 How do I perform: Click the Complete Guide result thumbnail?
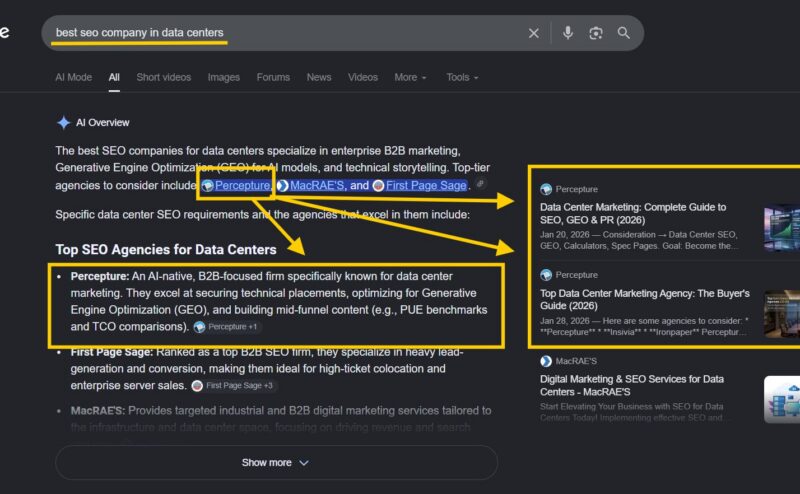(782, 228)
